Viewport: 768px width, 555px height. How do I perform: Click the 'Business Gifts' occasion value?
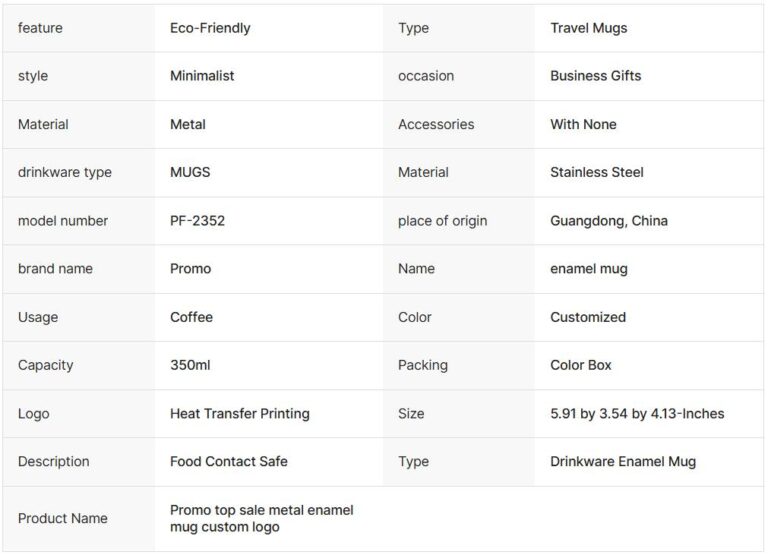pyautogui.click(x=596, y=76)
